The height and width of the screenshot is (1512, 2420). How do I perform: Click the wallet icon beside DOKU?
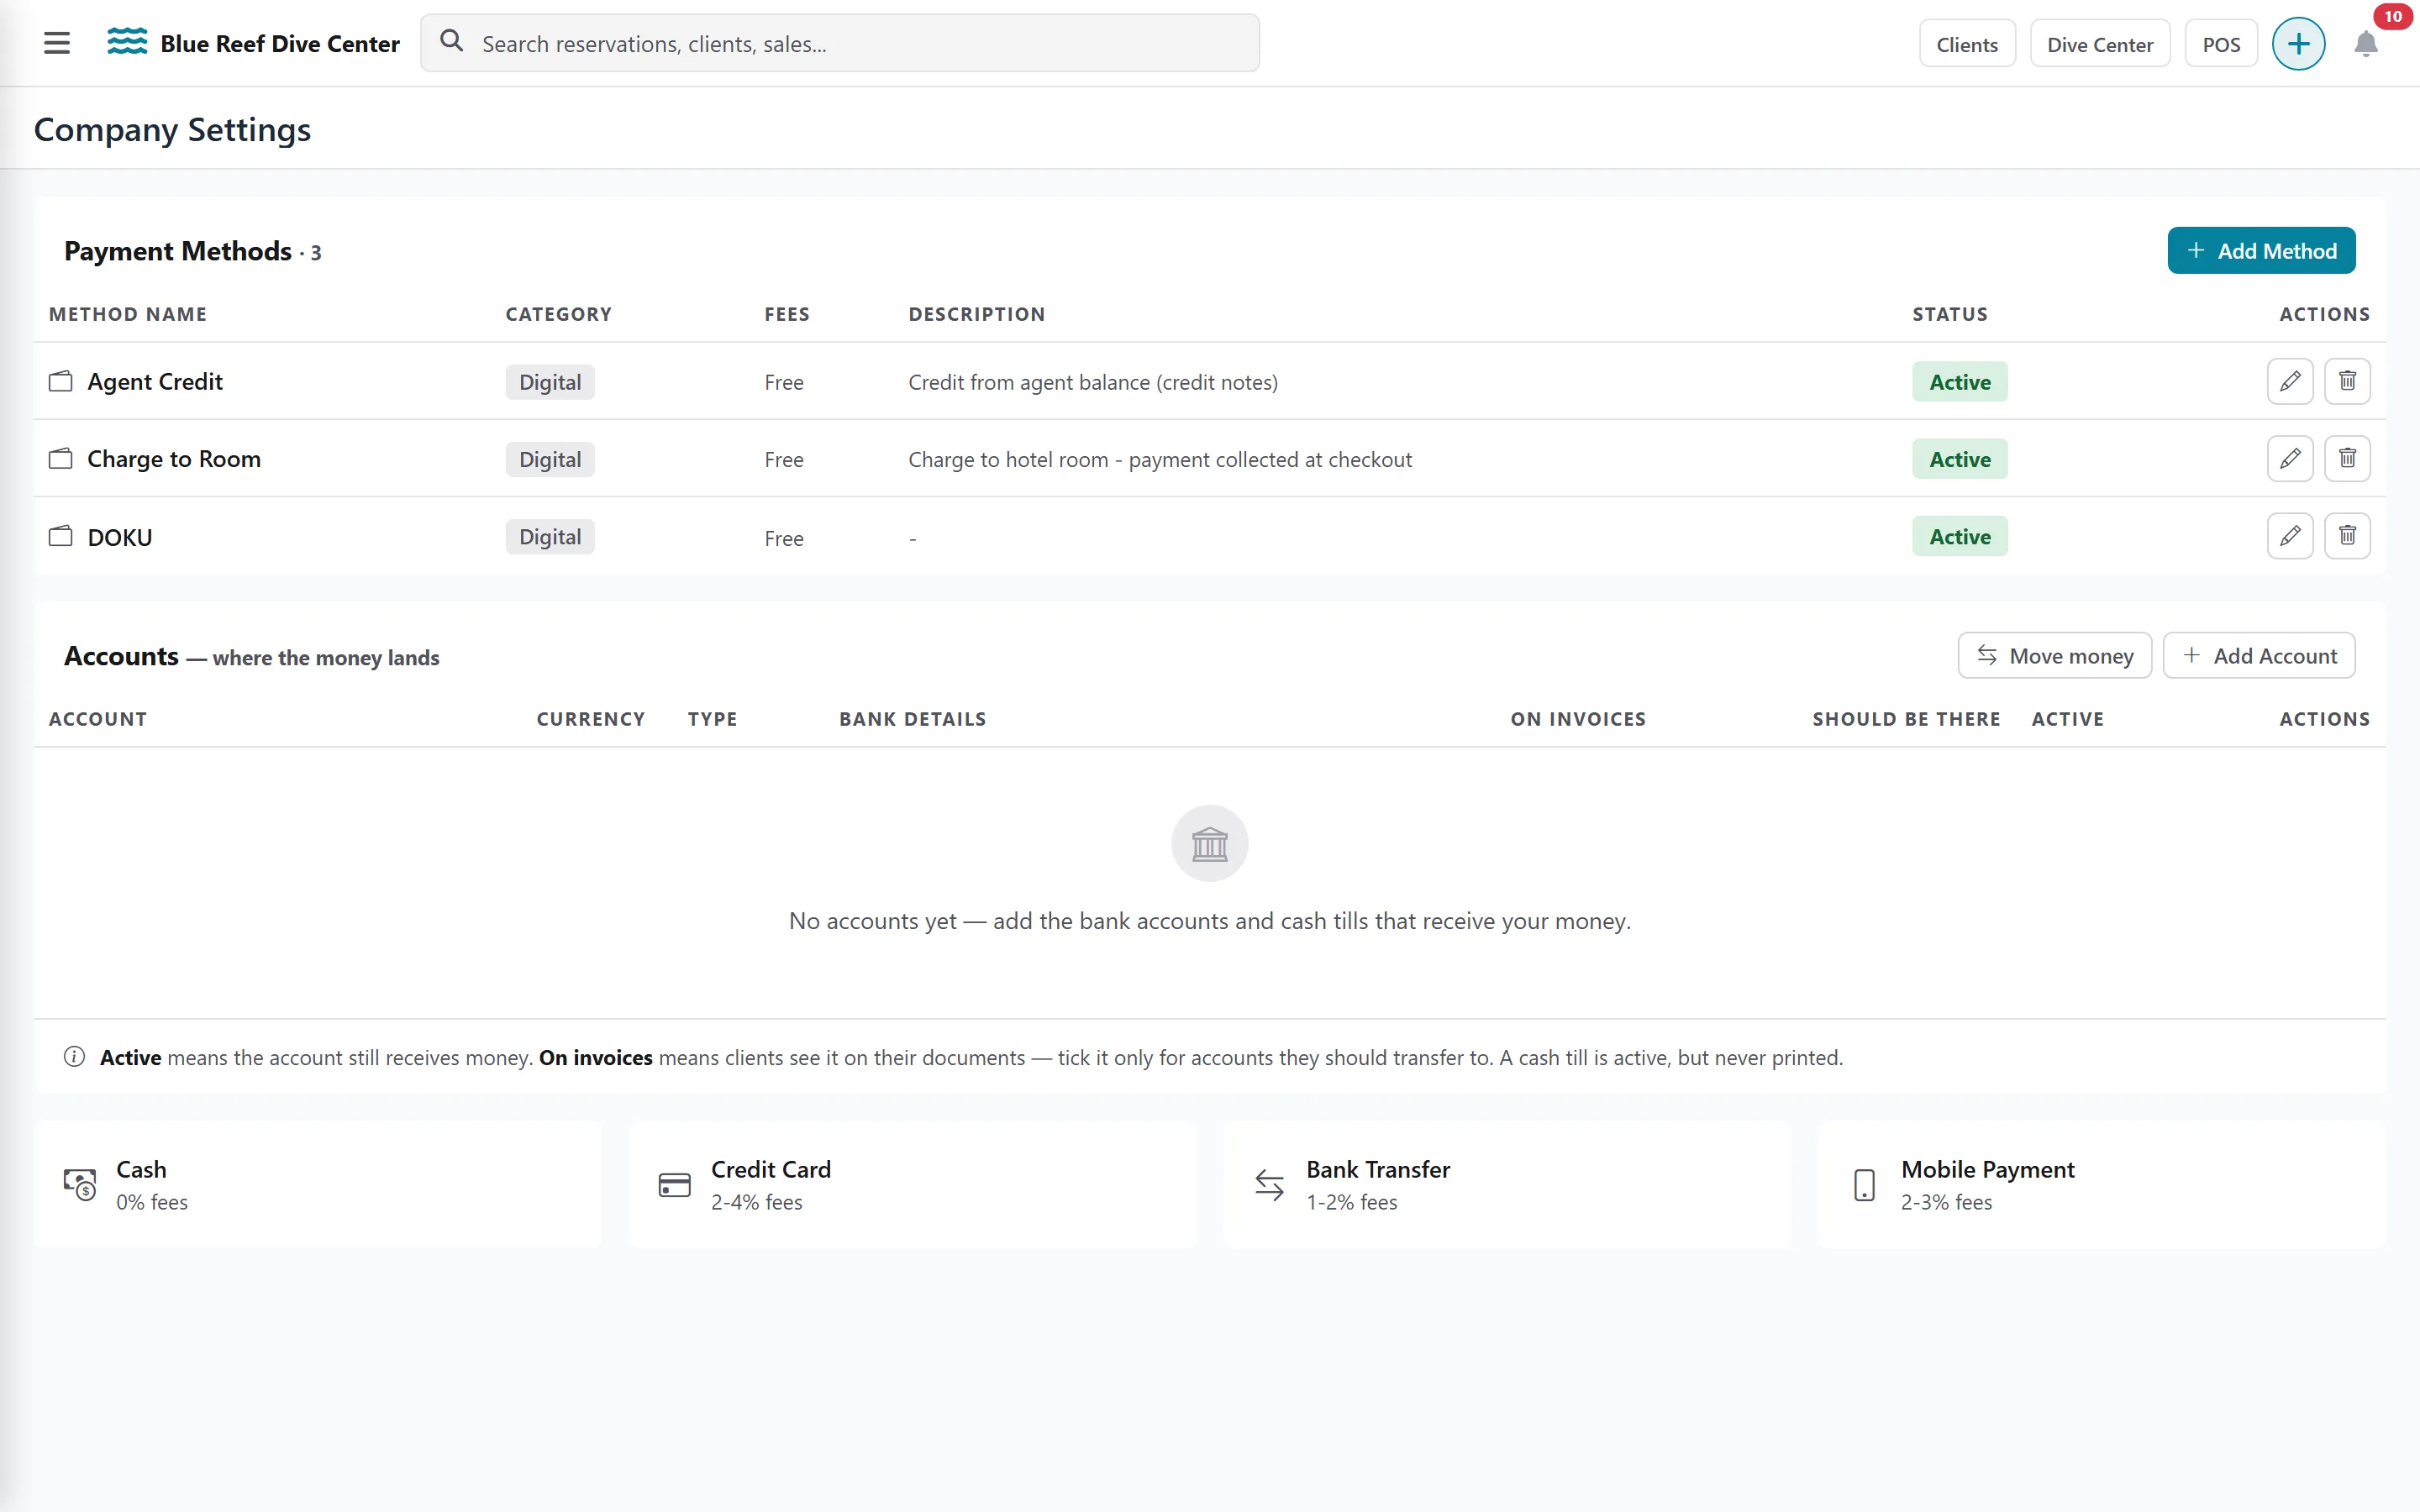(x=61, y=536)
